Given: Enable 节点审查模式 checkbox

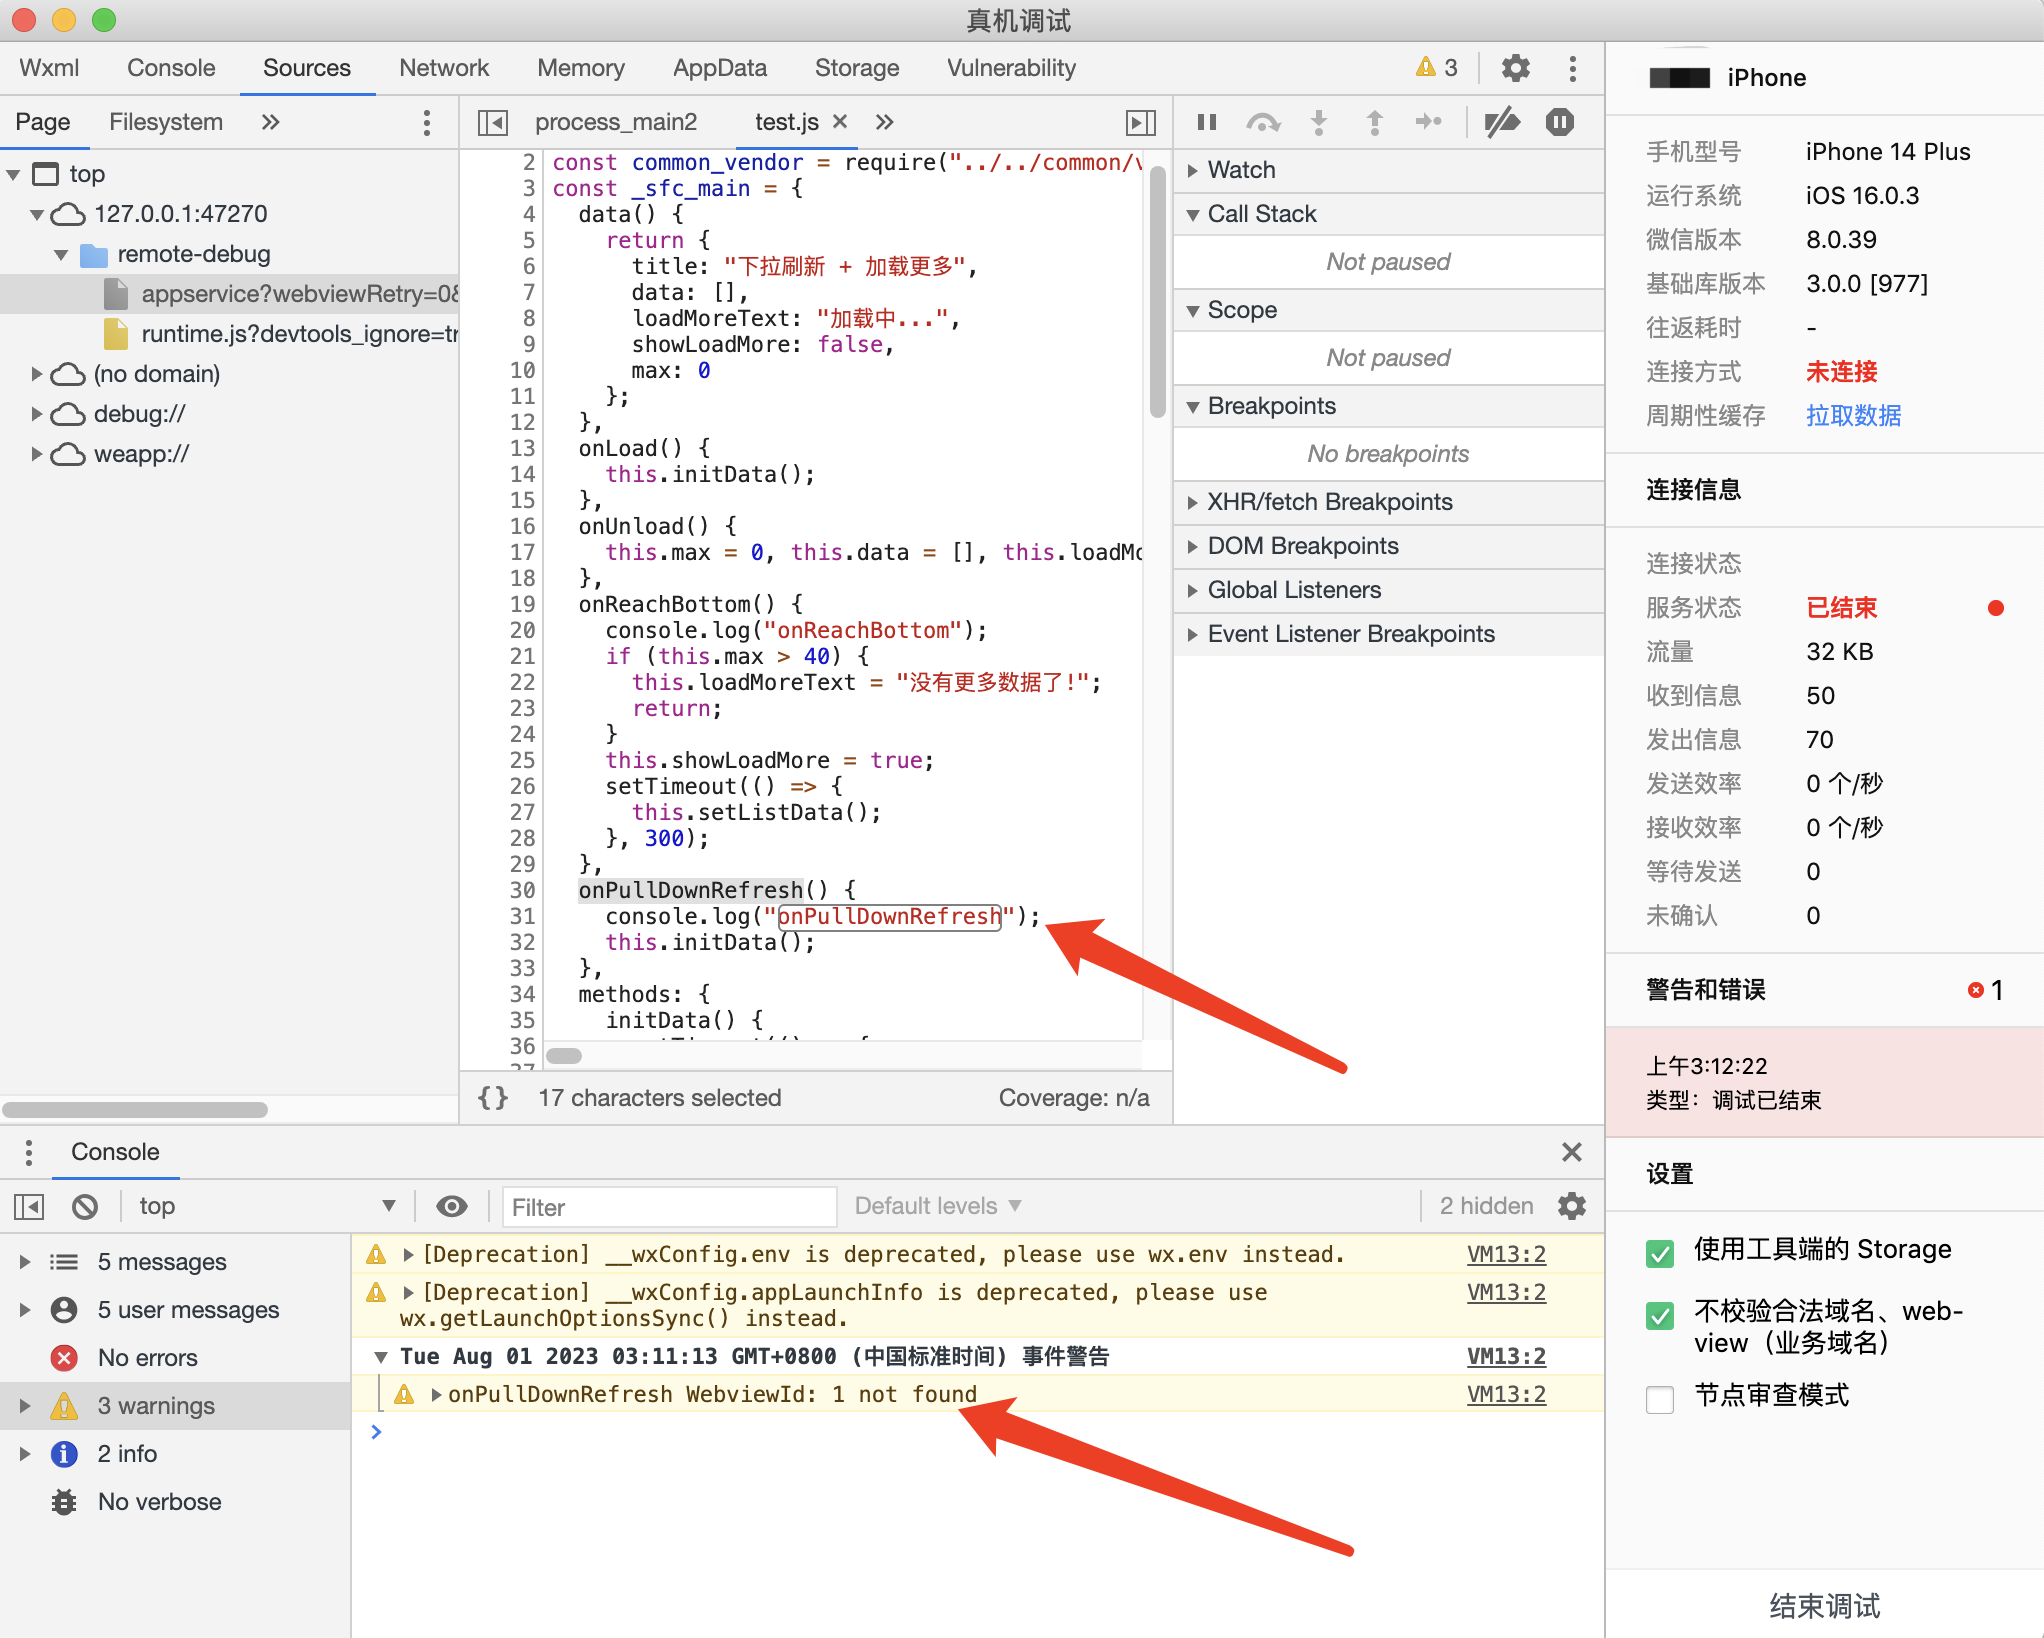Looking at the screenshot, I should pyautogui.click(x=1660, y=1398).
